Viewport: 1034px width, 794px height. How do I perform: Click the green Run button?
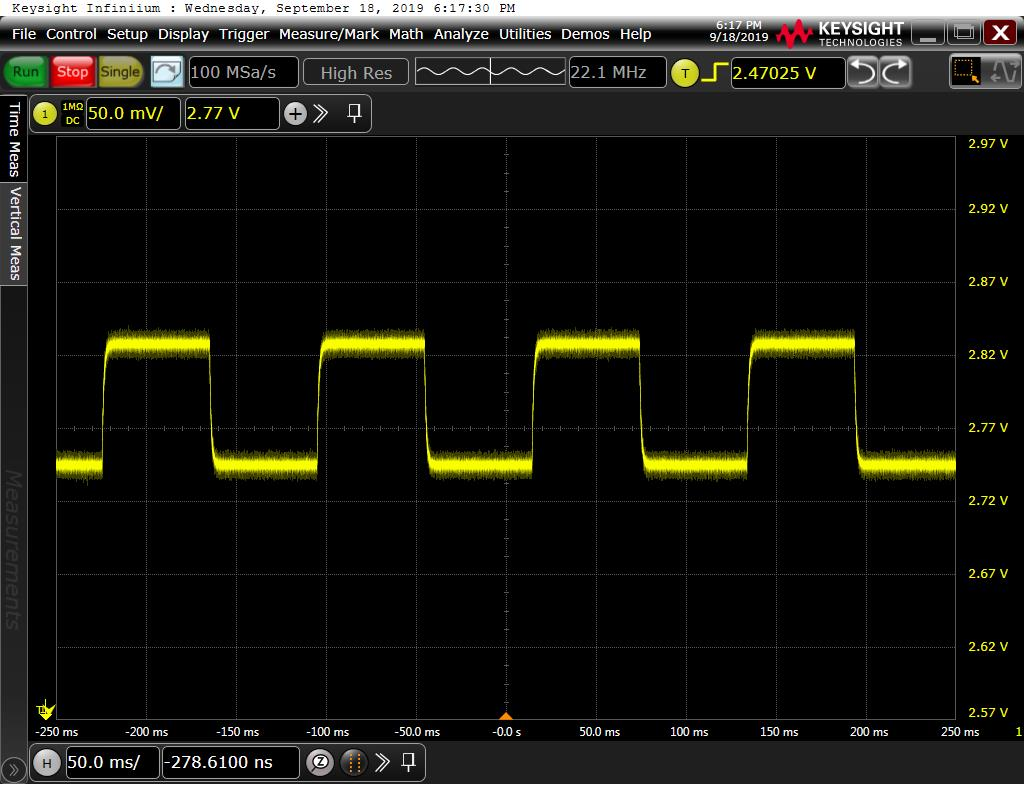pyautogui.click(x=26, y=73)
